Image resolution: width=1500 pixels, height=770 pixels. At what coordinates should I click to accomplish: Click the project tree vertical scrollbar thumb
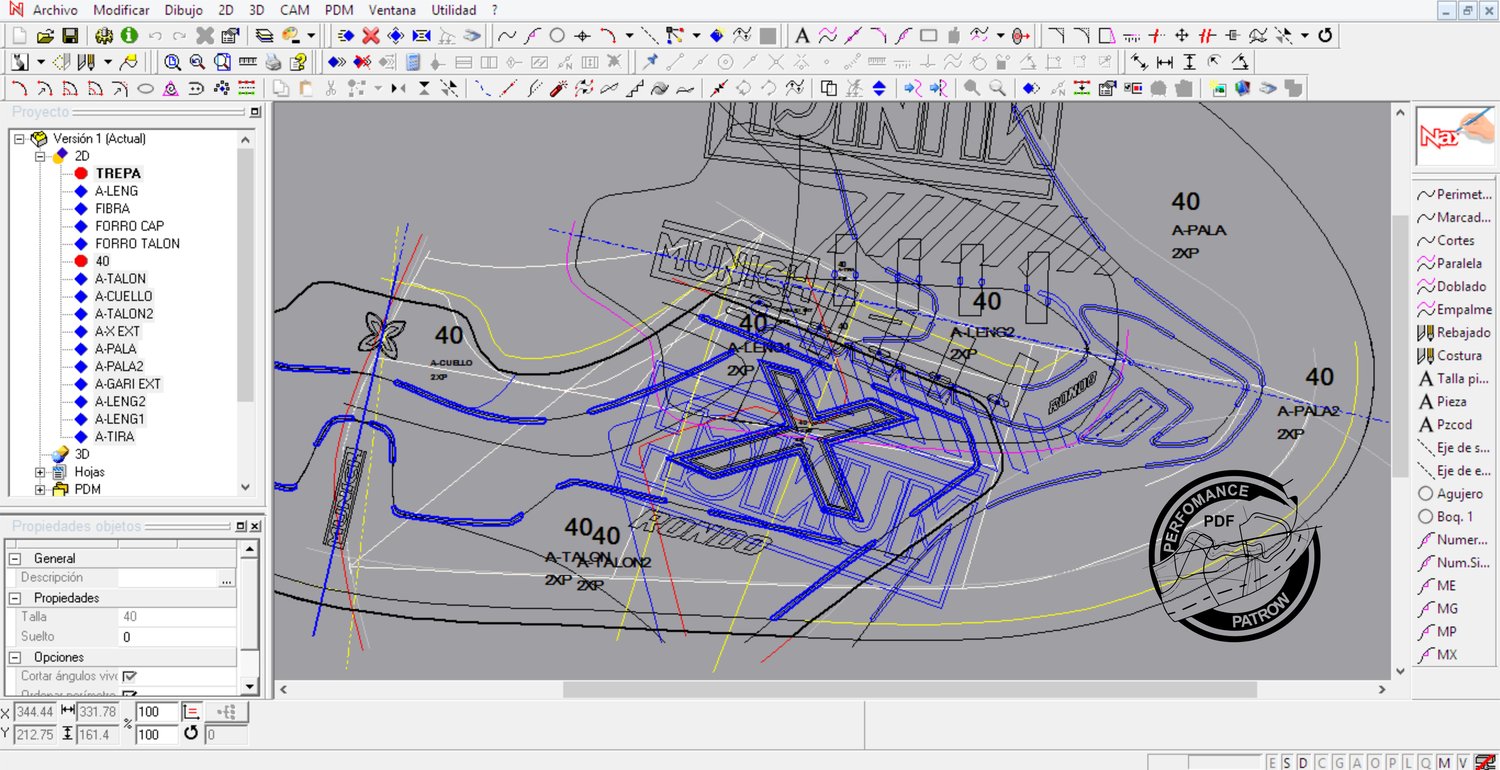[246, 275]
